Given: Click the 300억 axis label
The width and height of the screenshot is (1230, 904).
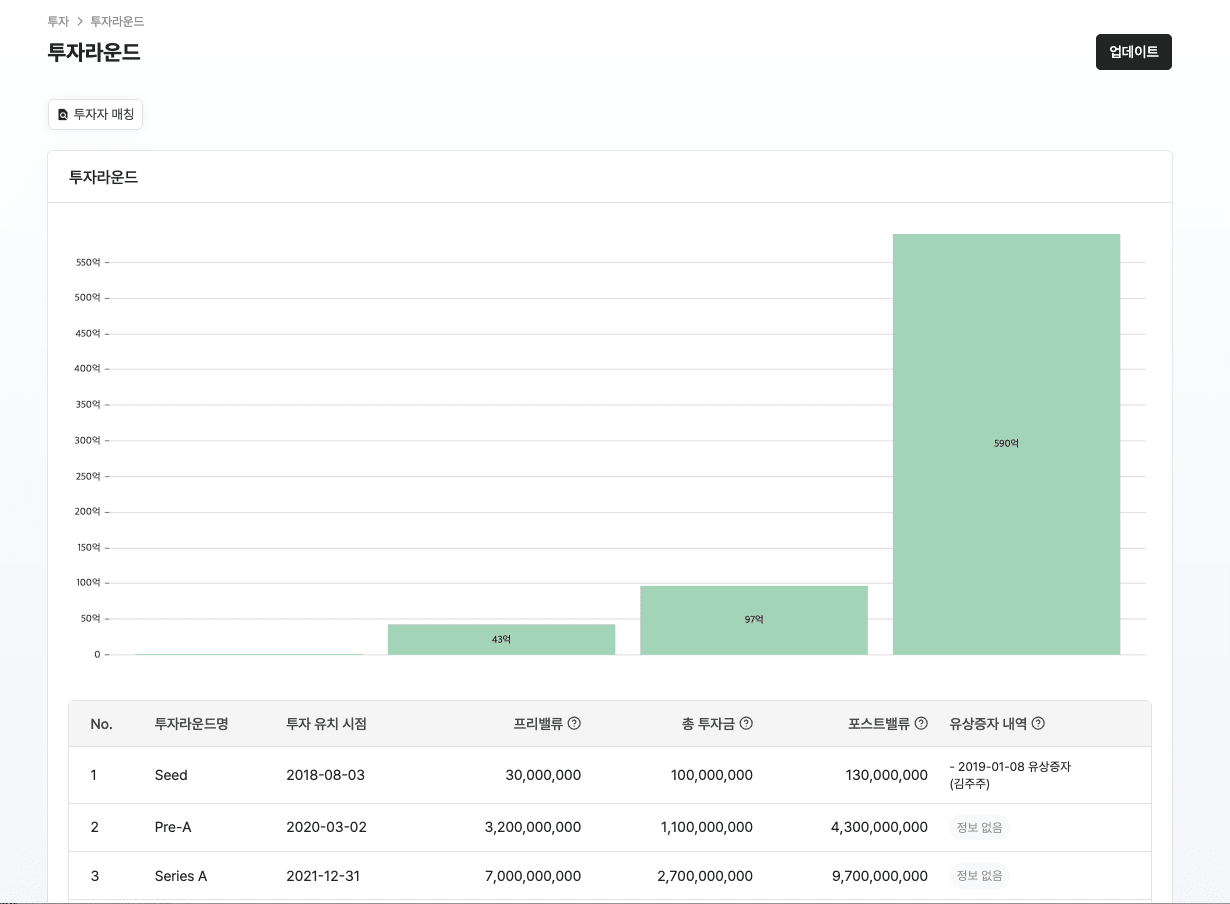Looking at the screenshot, I should [88, 440].
